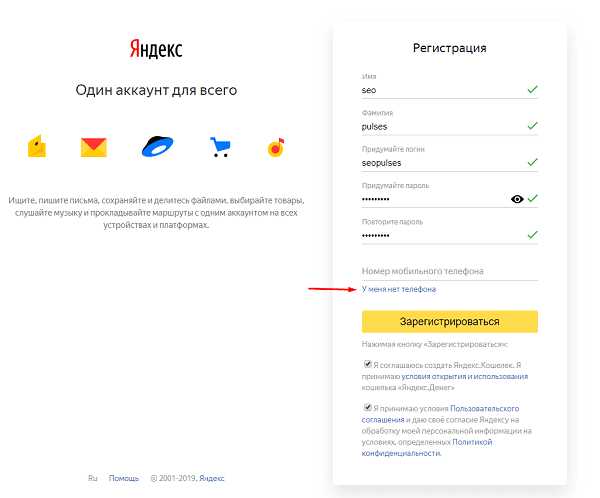Focus the Номер мобильного телефона field
Viewport: 600px width, 498px height.
450,271
